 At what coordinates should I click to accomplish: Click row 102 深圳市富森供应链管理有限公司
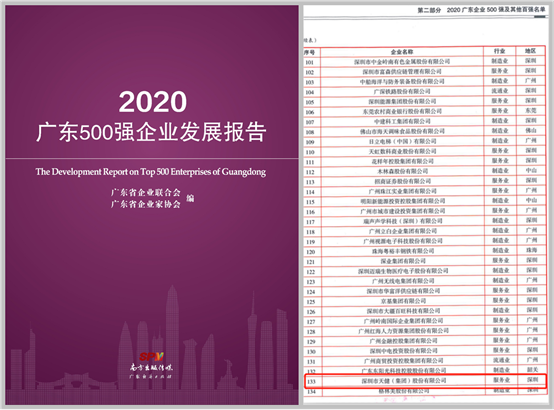pos(402,71)
